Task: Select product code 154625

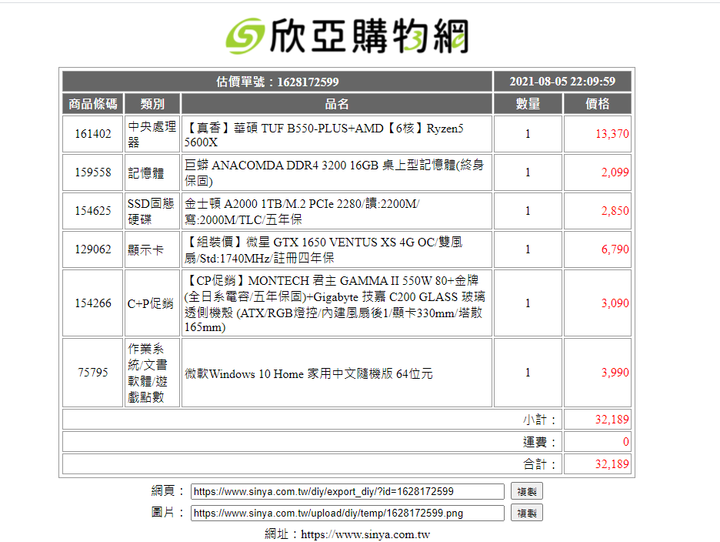Action: 93,211
